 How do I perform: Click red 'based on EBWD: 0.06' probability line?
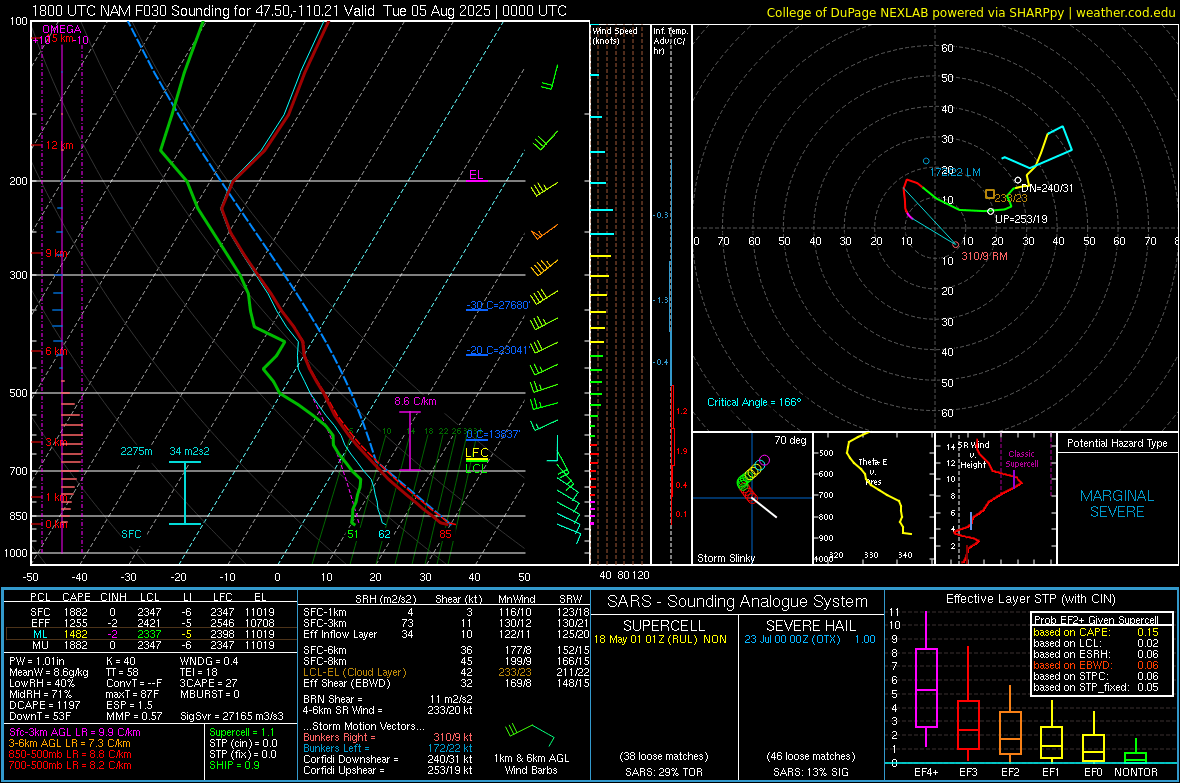(1096, 665)
